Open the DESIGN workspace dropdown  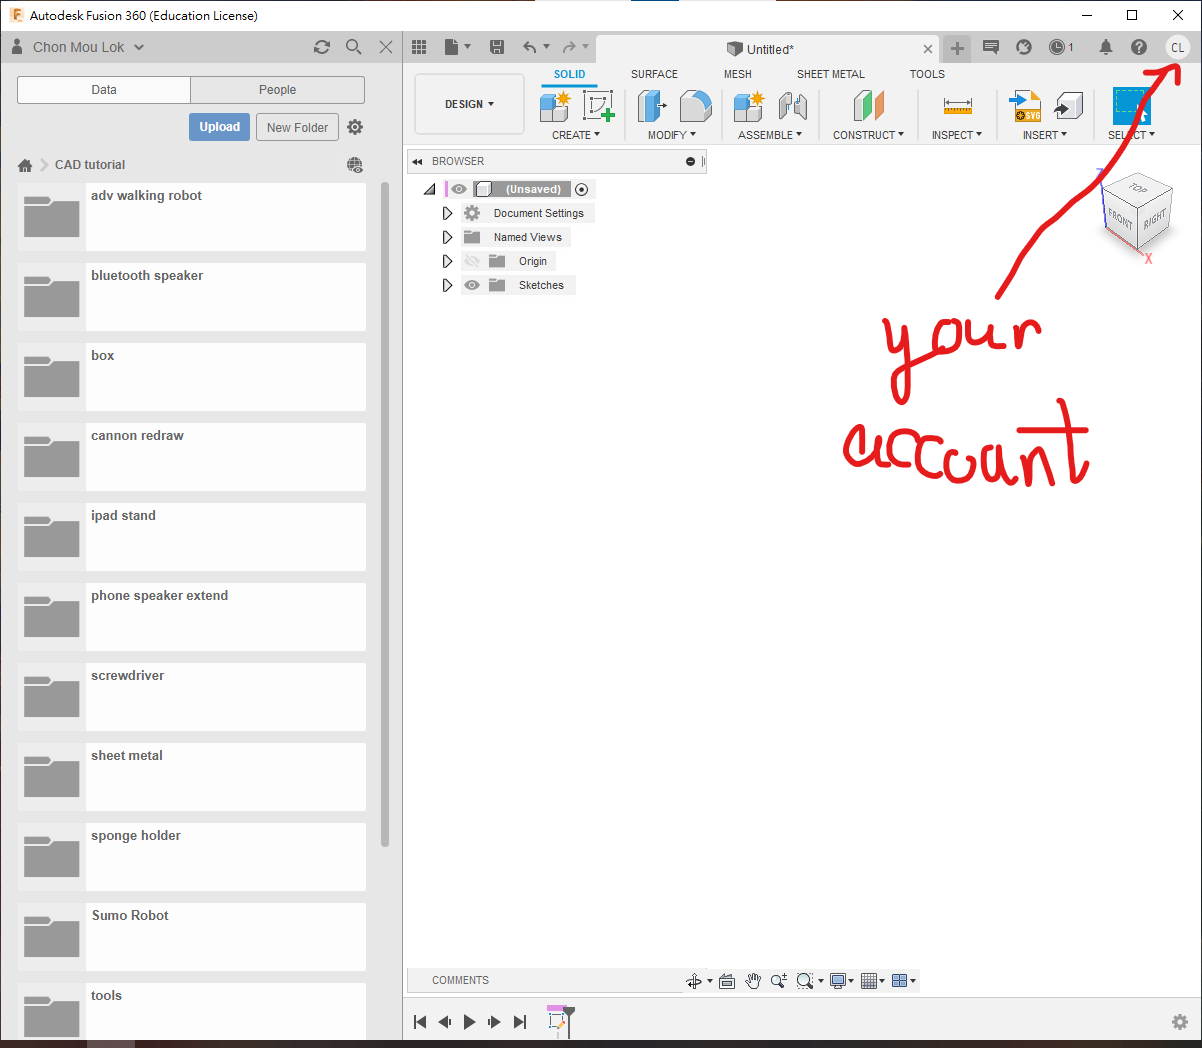coord(469,104)
